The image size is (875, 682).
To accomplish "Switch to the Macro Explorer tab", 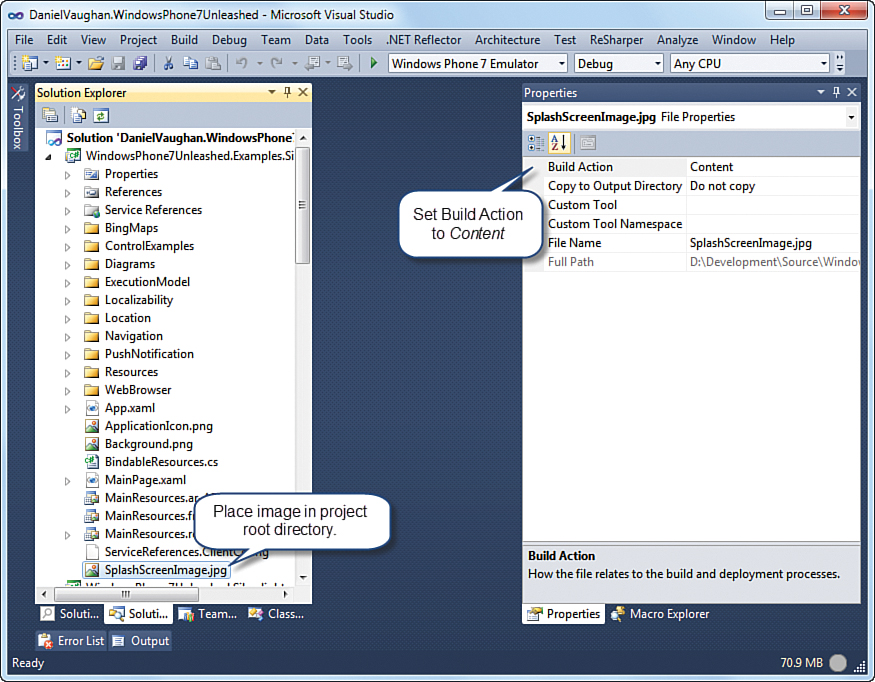I will (660, 614).
